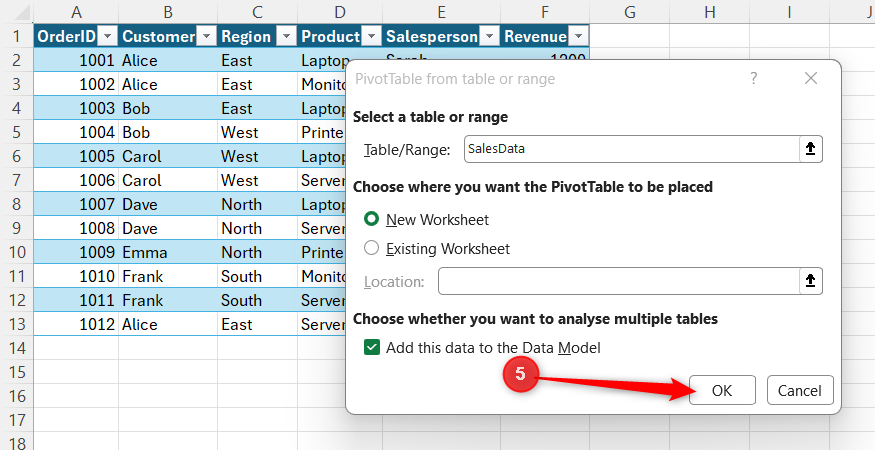The height and width of the screenshot is (450, 875).
Task: Click the Alice cell in row 3
Action: click(x=168, y=84)
